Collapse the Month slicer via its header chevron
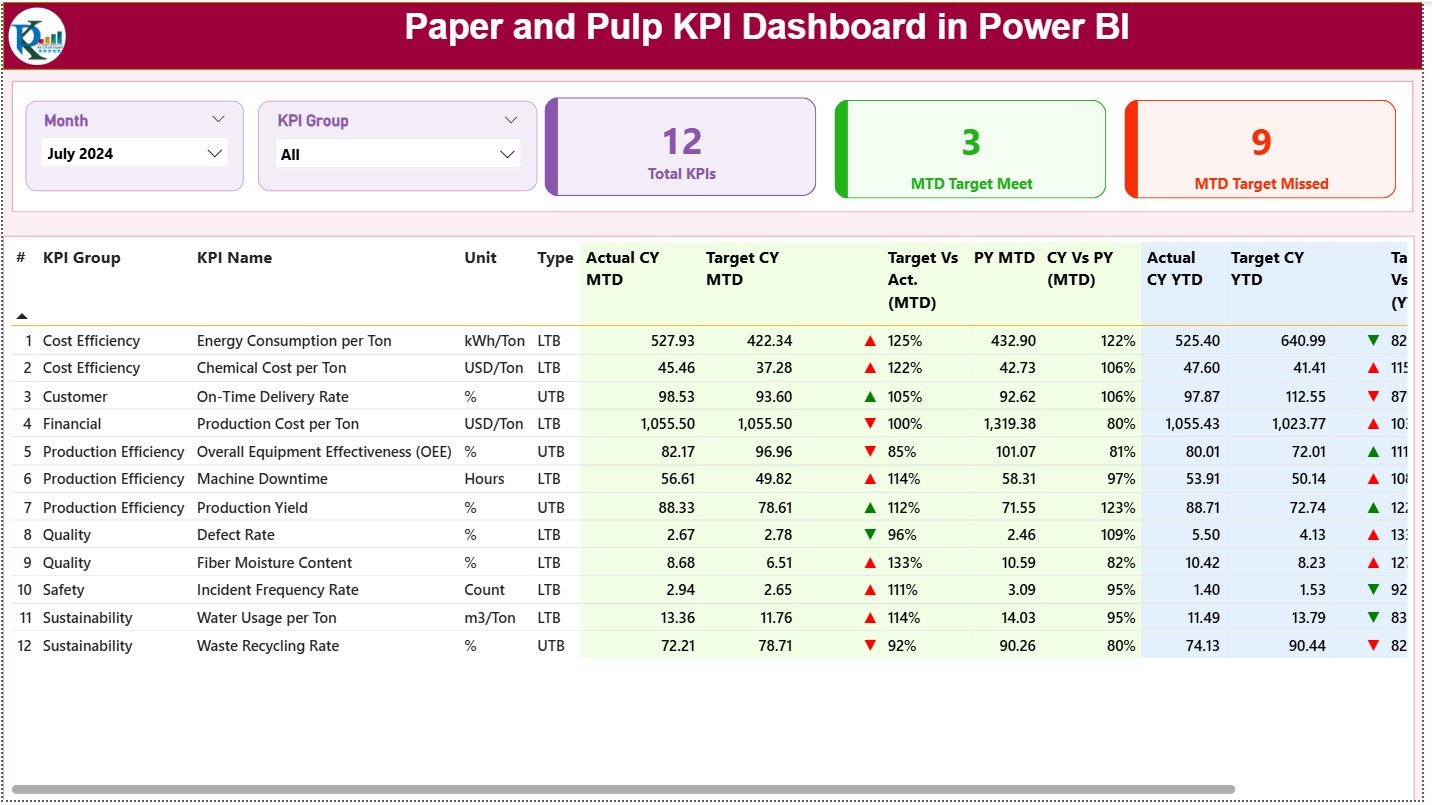The image size is (1432, 805). [219, 120]
